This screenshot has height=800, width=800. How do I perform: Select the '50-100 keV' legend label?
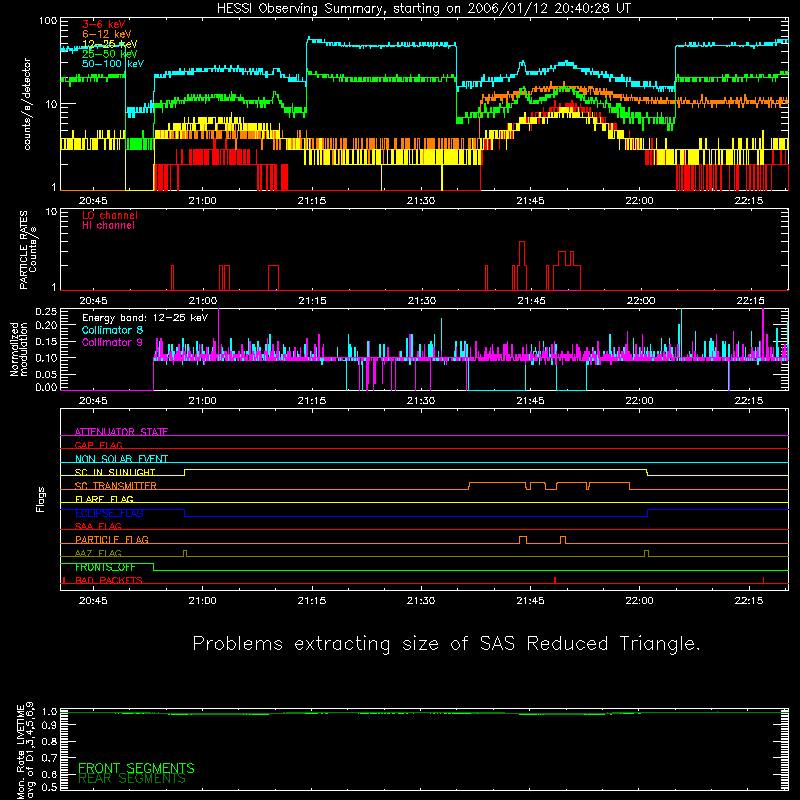click(113, 64)
